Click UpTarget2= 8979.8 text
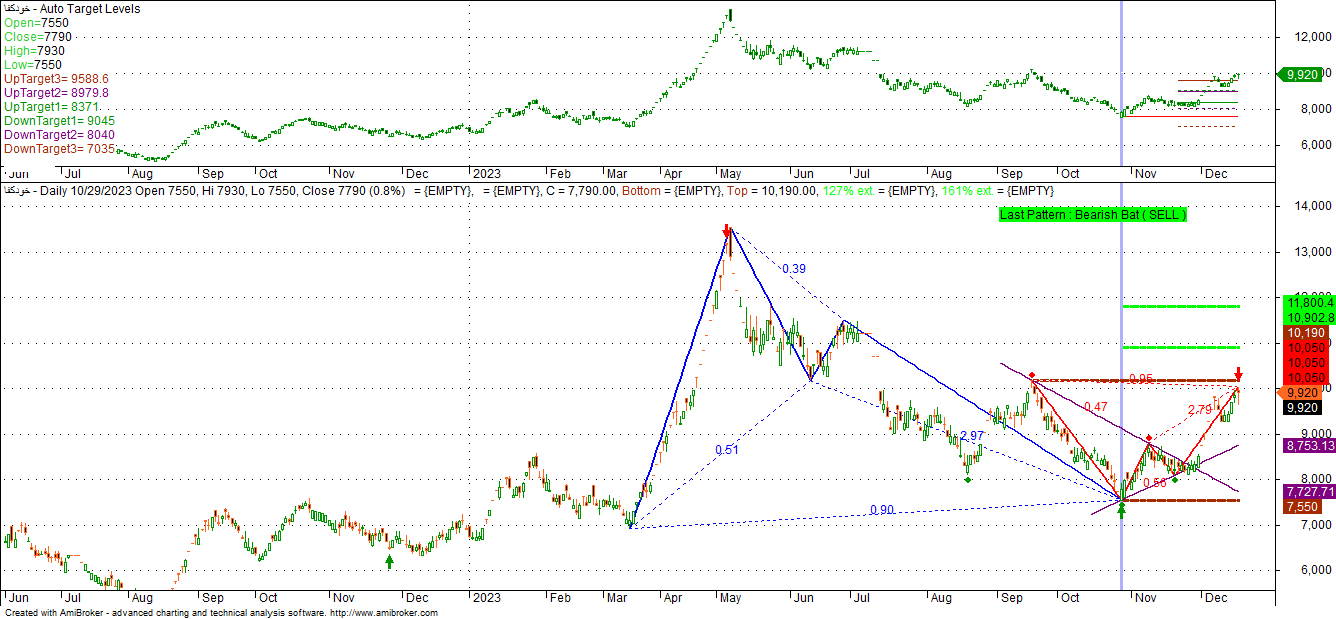This screenshot has height=619, width=1336. [56, 92]
